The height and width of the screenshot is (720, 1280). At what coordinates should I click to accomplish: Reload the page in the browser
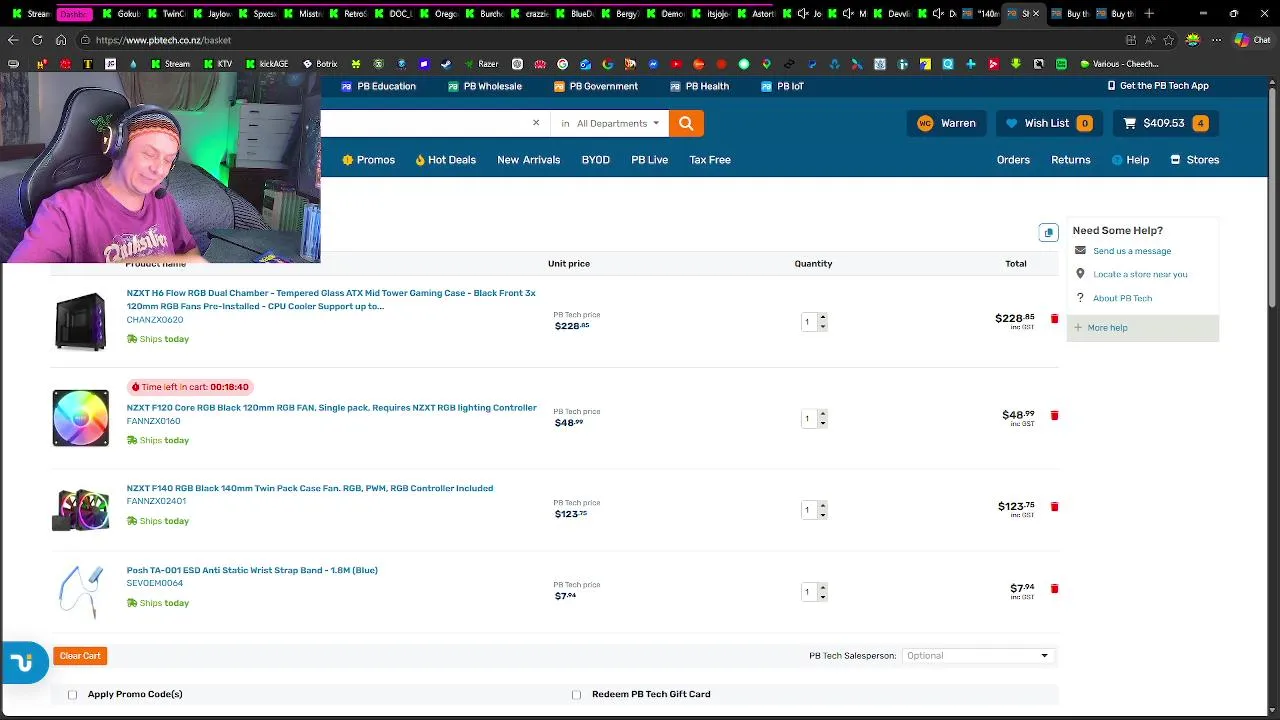[37, 40]
